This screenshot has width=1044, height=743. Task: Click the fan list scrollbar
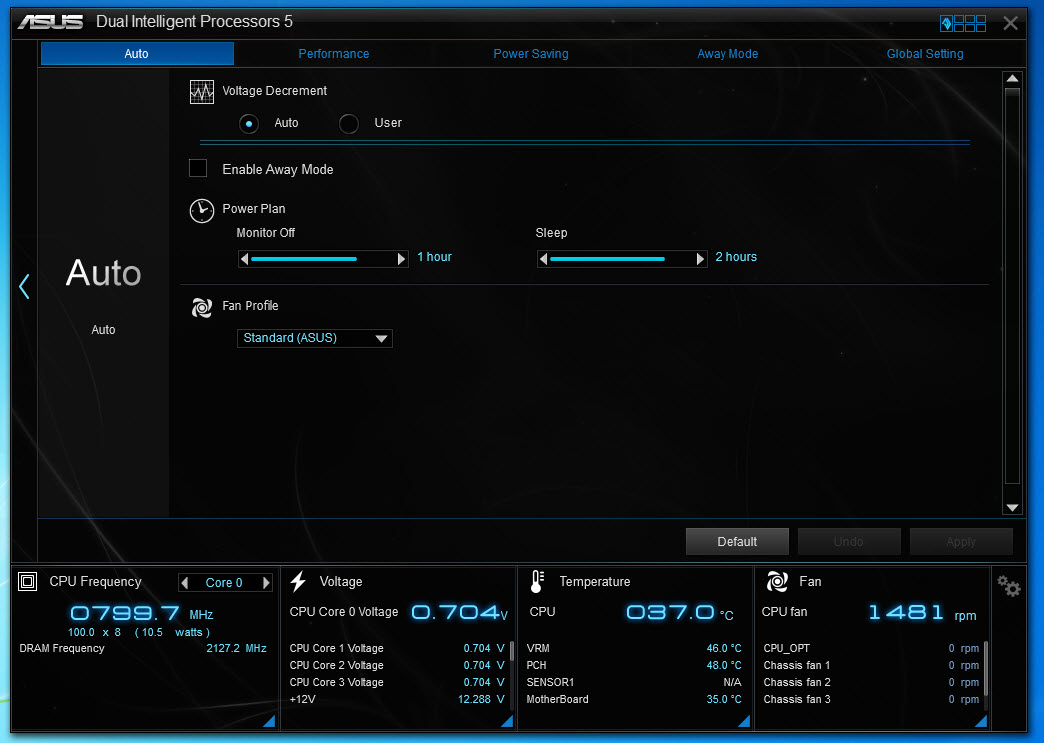click(x=985, y=668)
